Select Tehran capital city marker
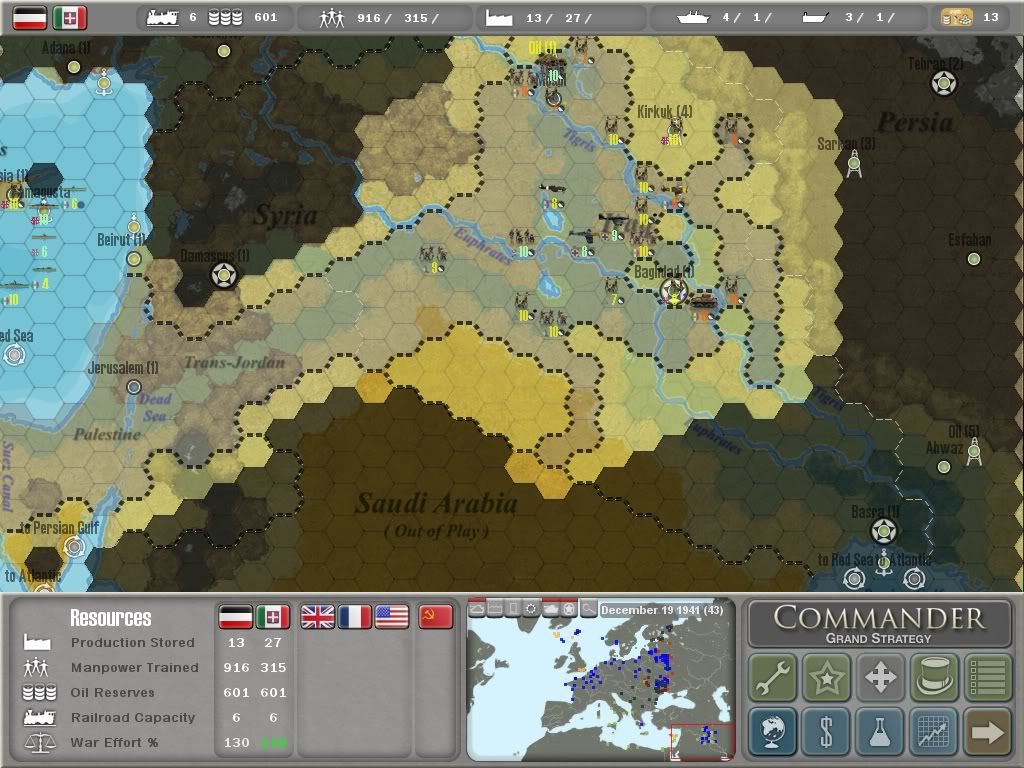This screenshot has width=1024, height=768. pyautogui.click(x=944, y=83)
